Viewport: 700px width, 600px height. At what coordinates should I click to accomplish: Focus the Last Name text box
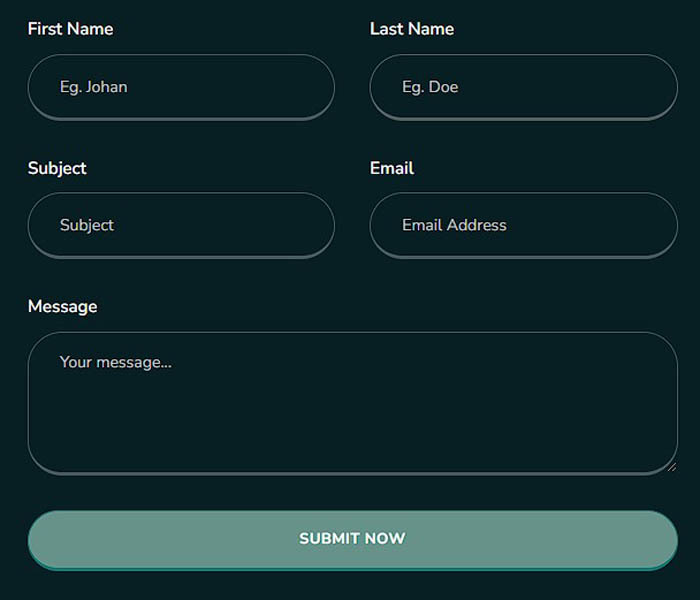[523, 87]
